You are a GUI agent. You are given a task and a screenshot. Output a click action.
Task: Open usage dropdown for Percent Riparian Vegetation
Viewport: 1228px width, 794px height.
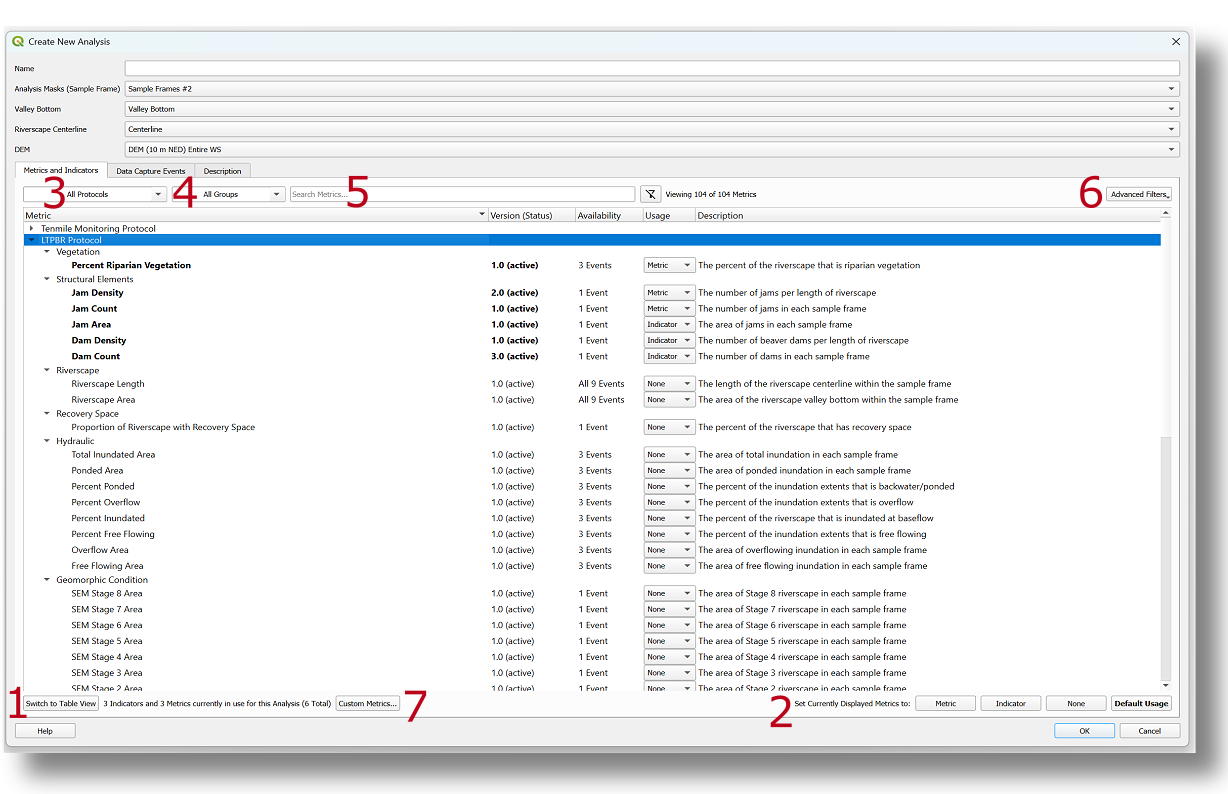click(669, 265)
